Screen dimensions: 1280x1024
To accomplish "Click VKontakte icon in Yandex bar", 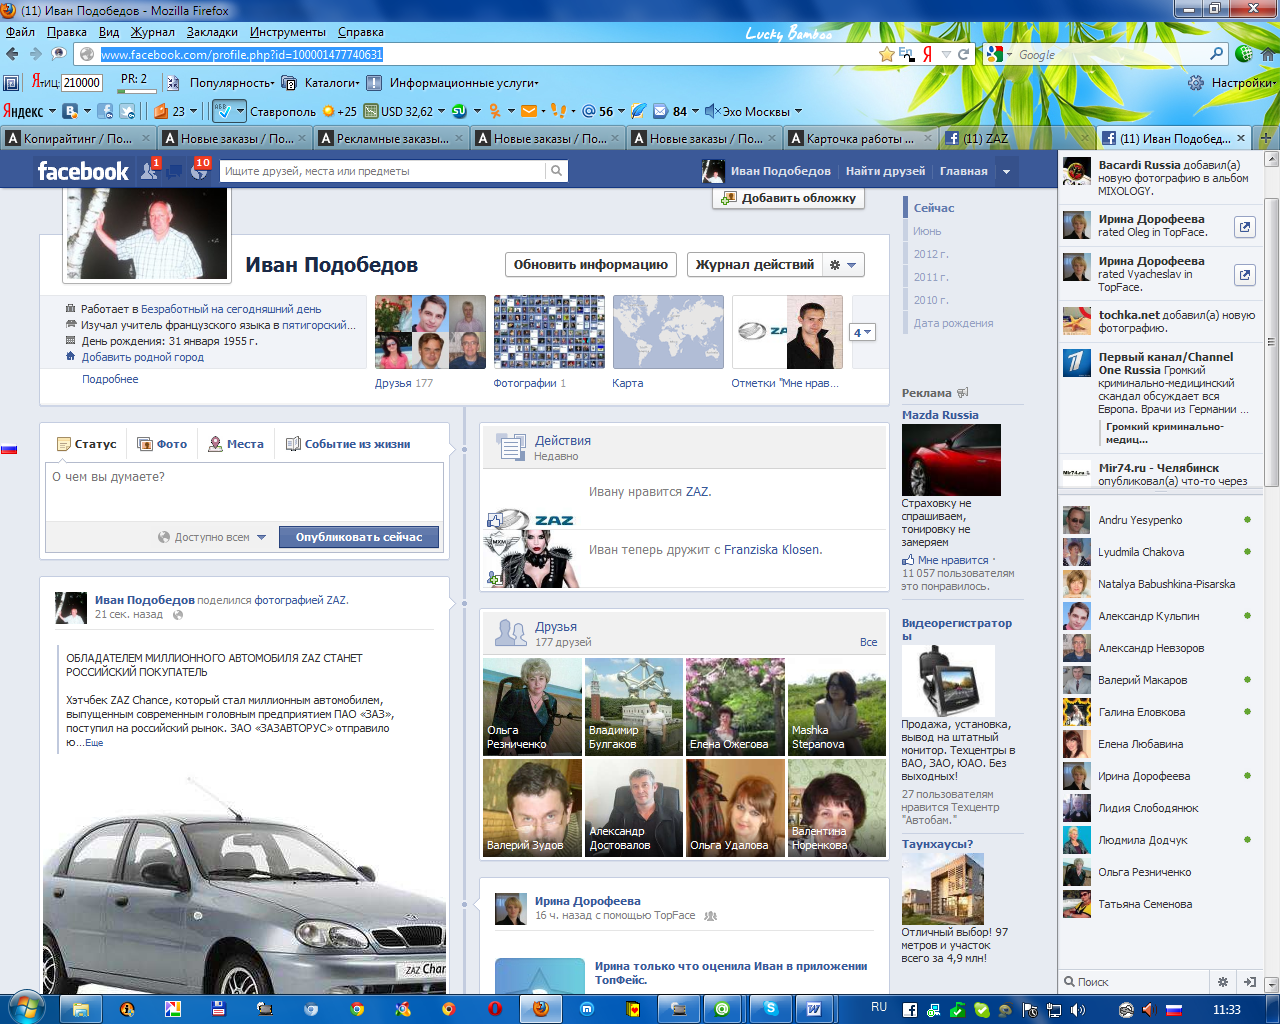I will tap(70, 111).
